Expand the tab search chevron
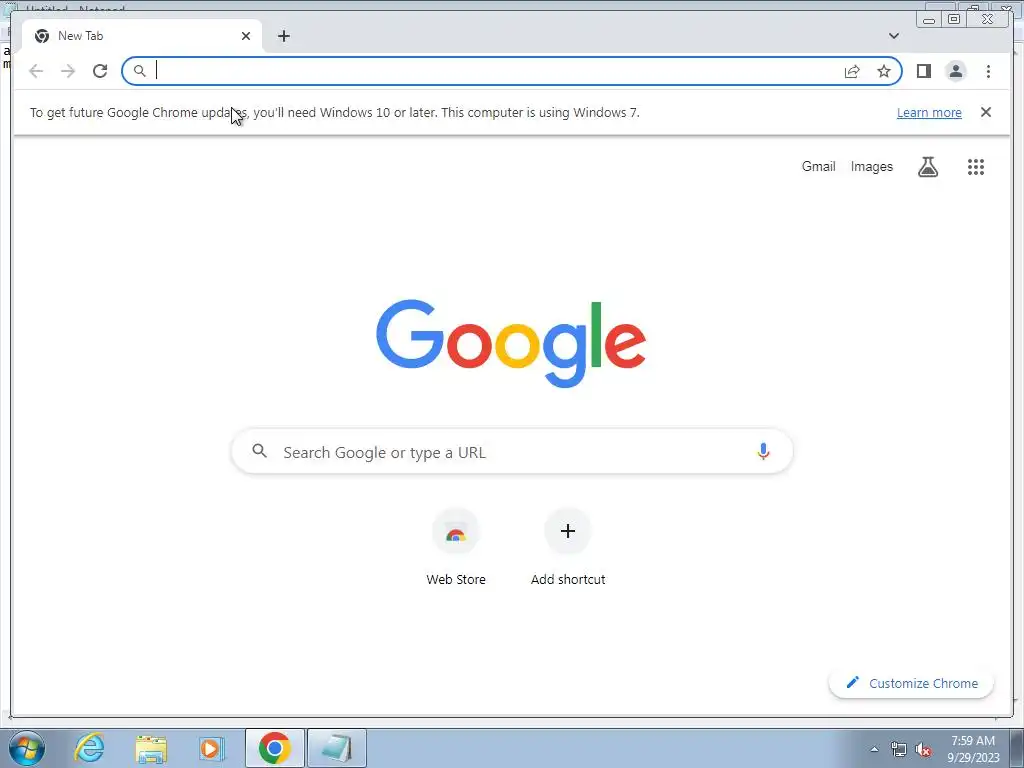This screenshot has width=1024, height=768. pos(893,36)
